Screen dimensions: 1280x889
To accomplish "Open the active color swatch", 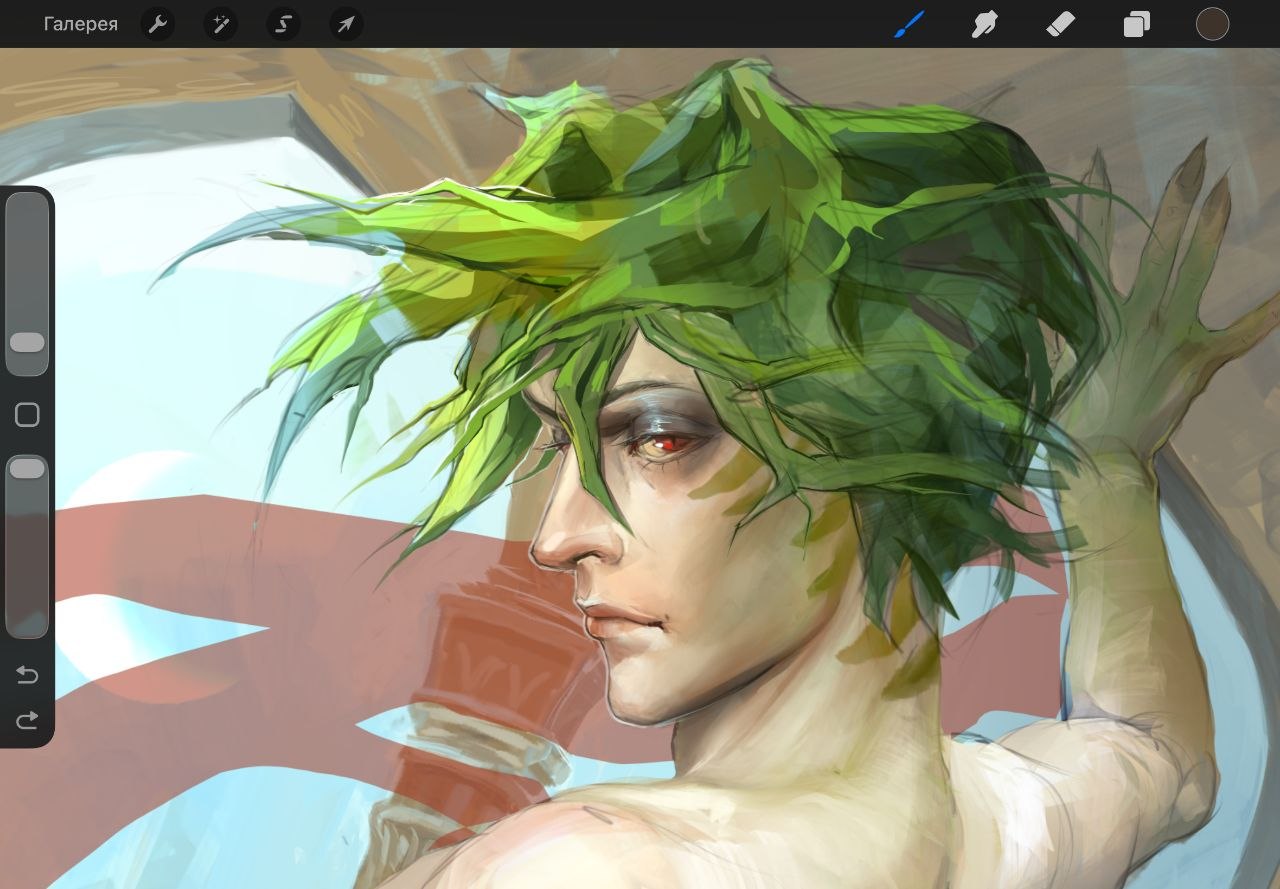I will 1212,24.
